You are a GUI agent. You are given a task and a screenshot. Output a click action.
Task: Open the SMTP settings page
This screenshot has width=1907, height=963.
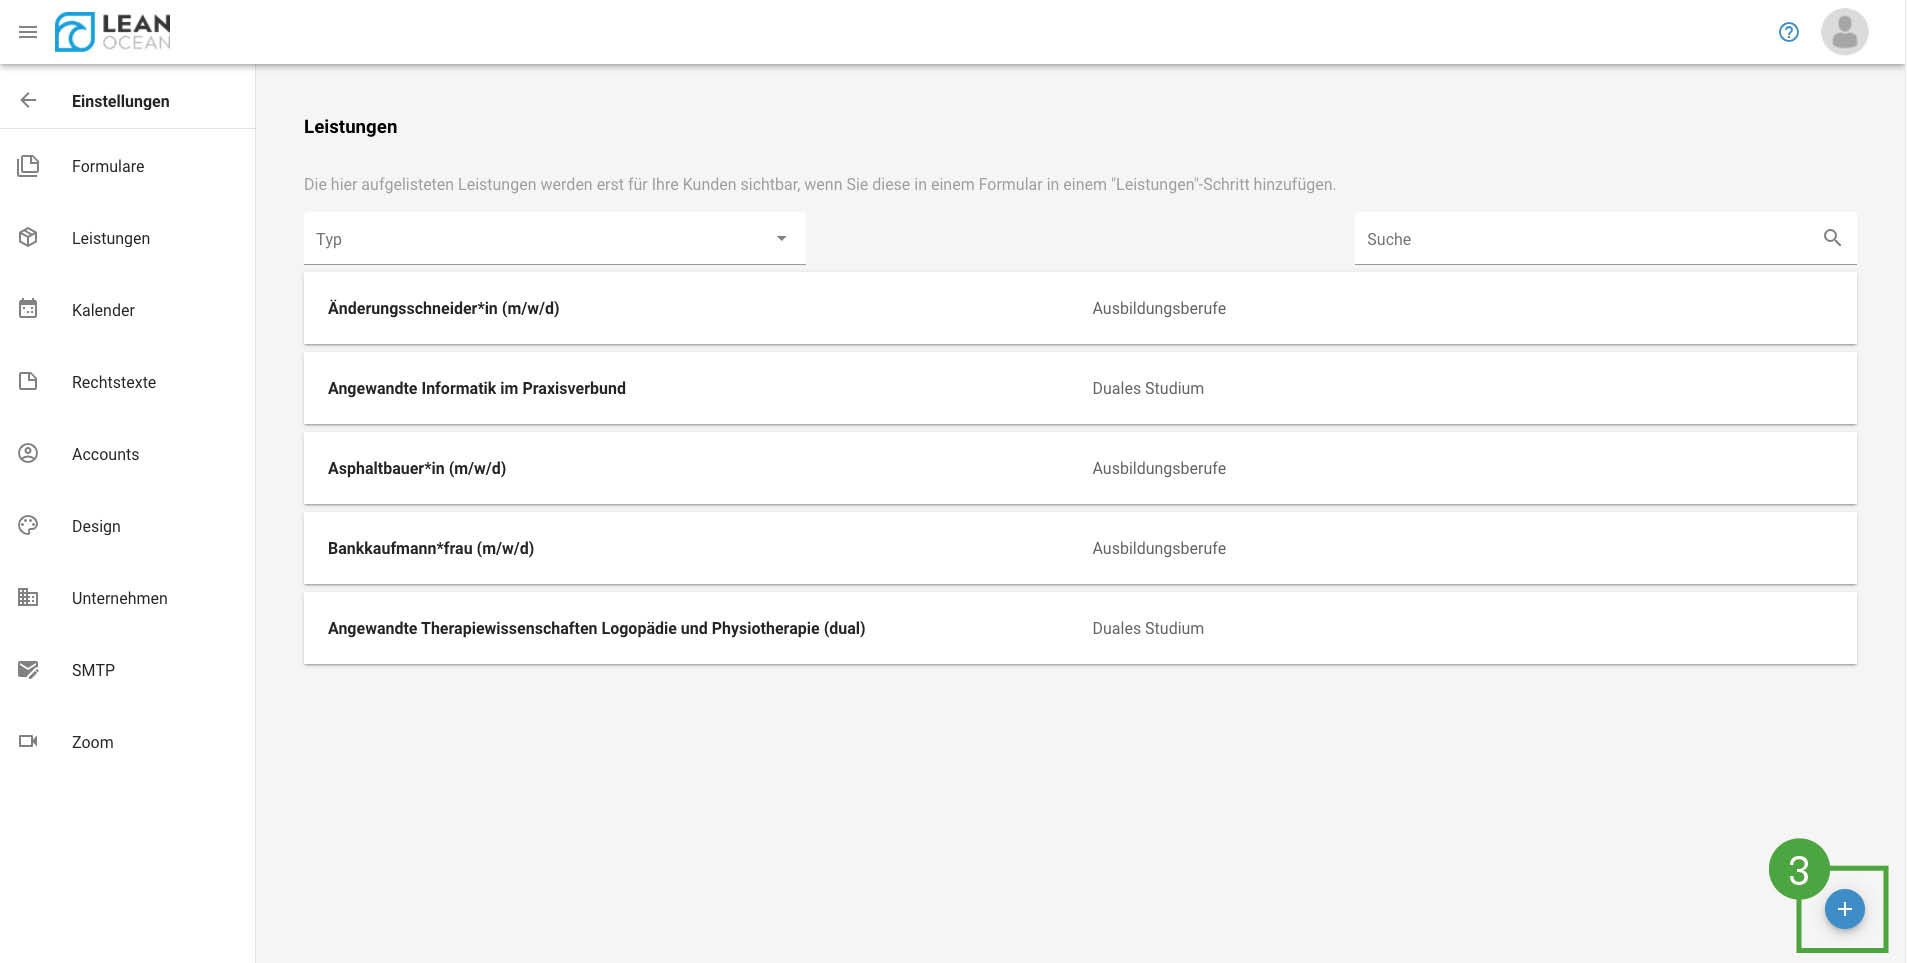[93, 670]
